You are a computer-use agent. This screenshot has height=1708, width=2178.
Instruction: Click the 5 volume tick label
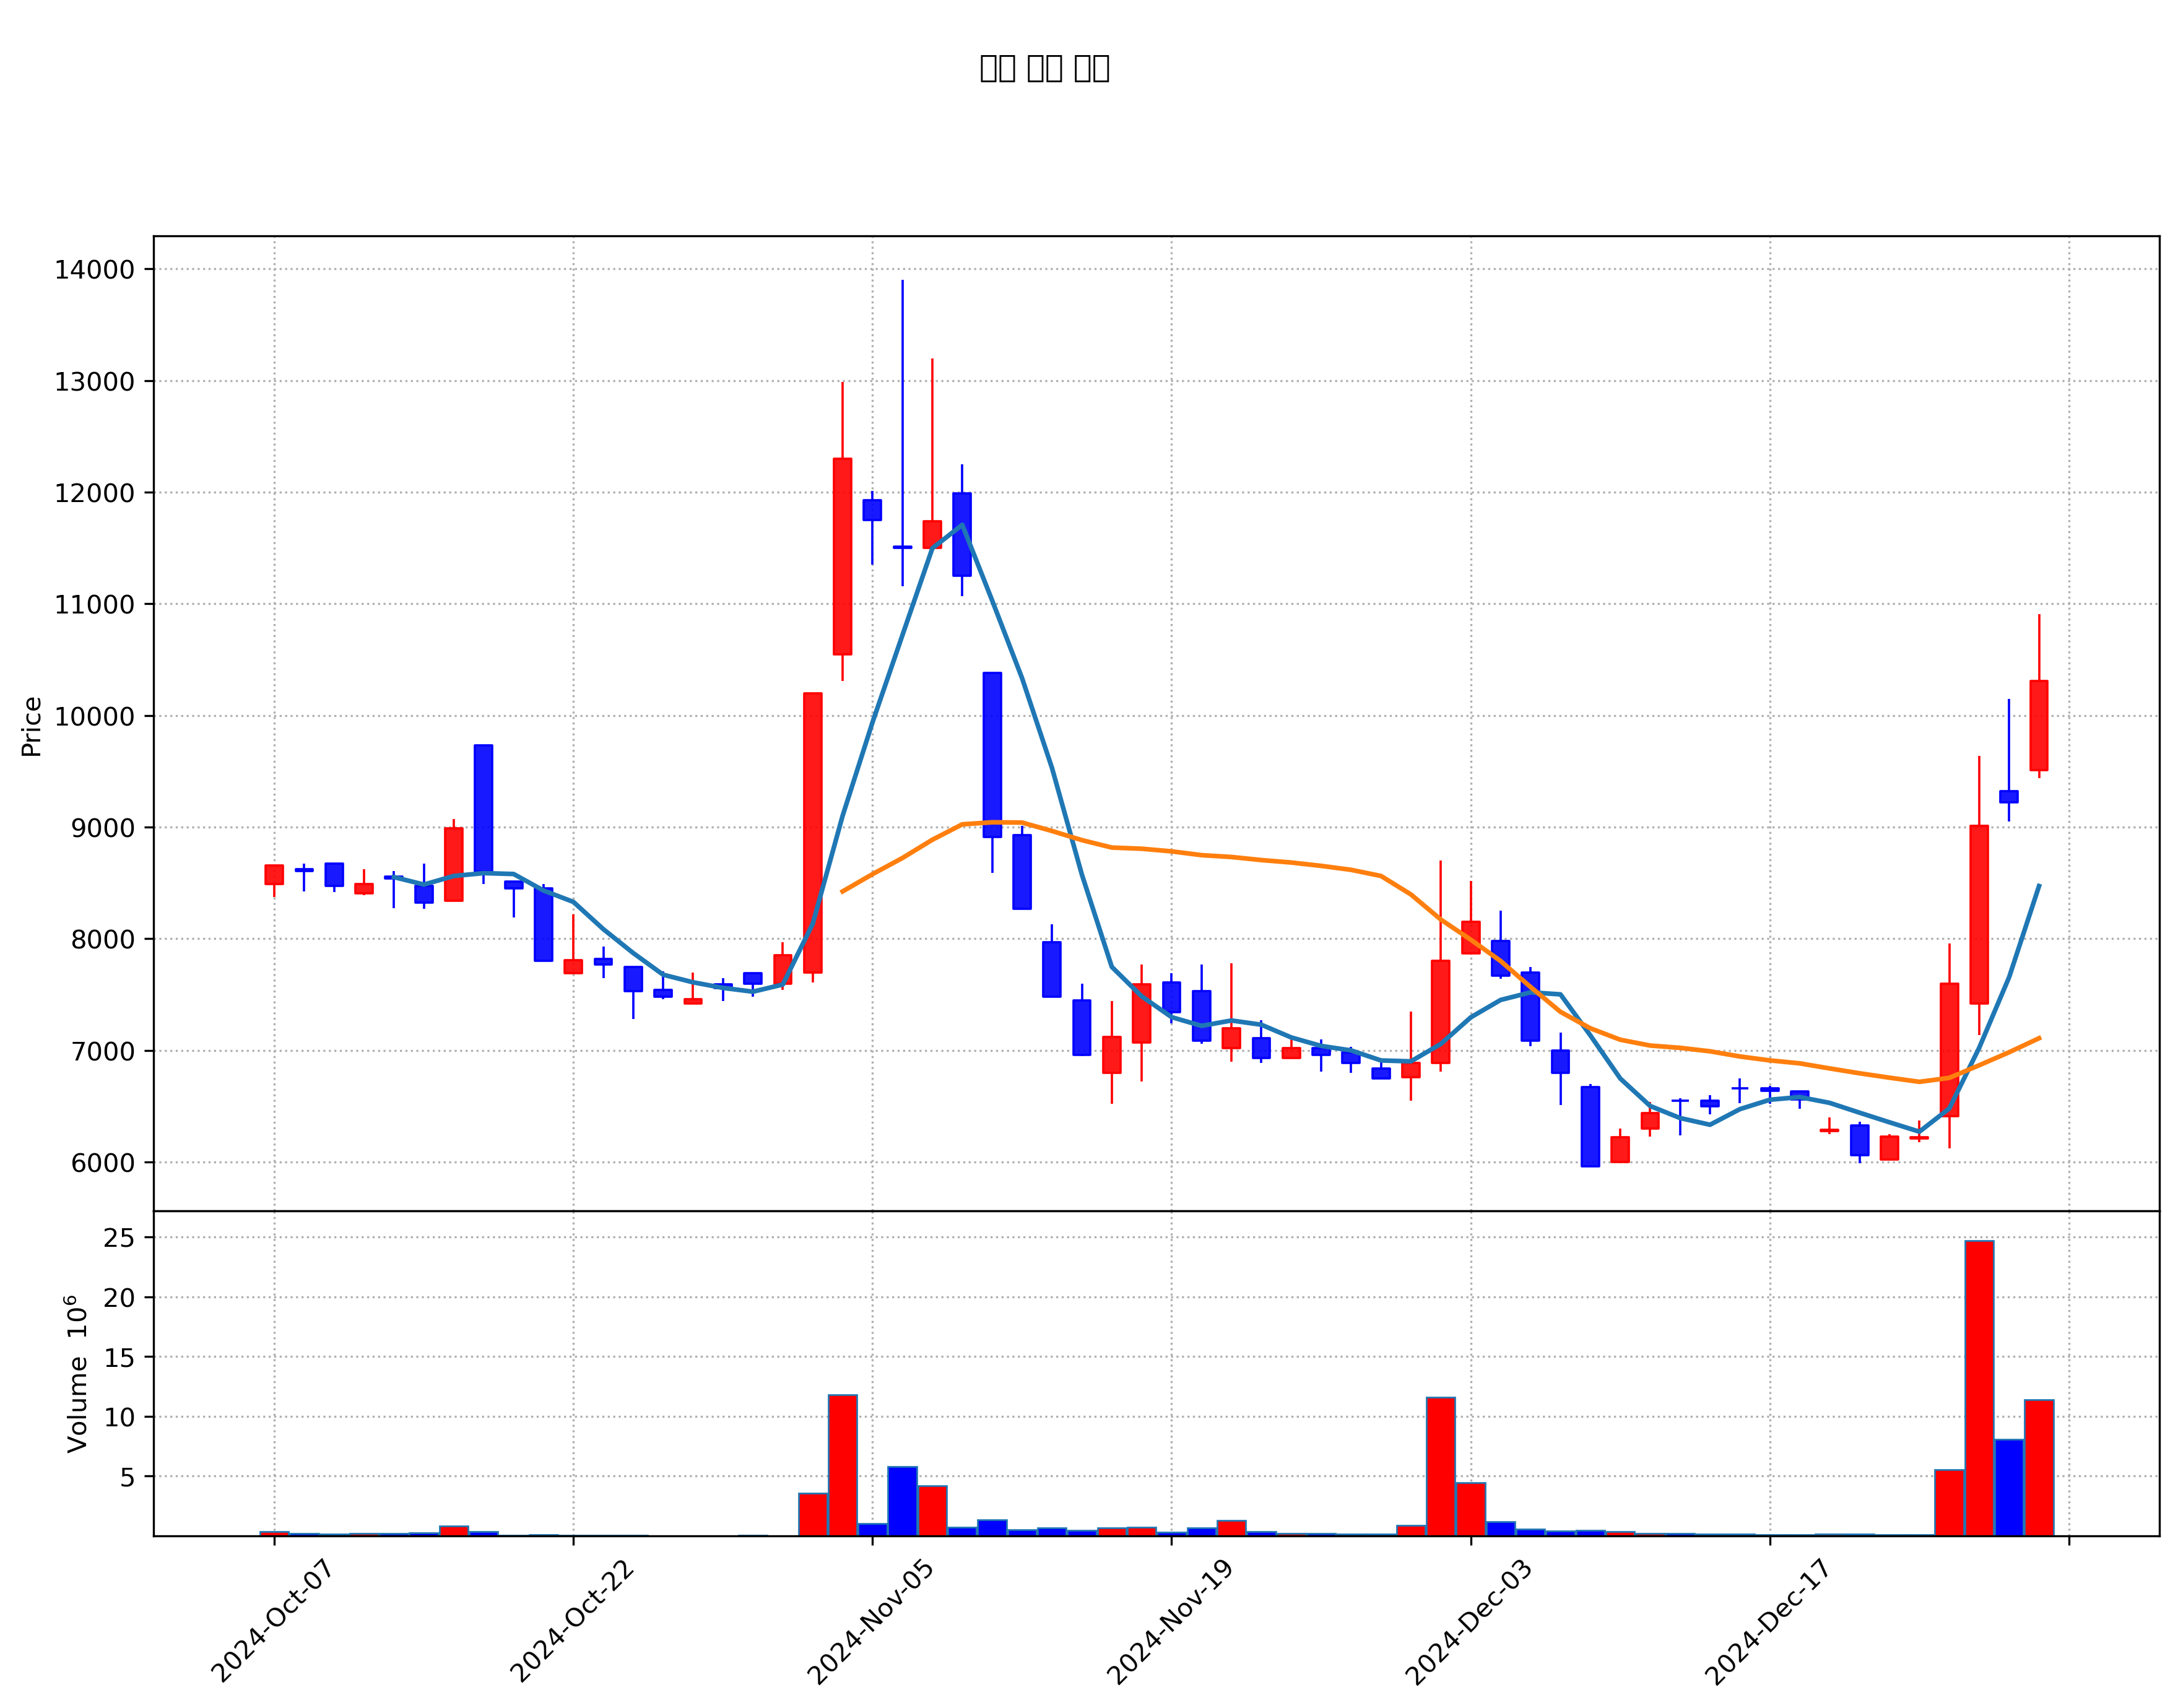[x=127, y=1478]
